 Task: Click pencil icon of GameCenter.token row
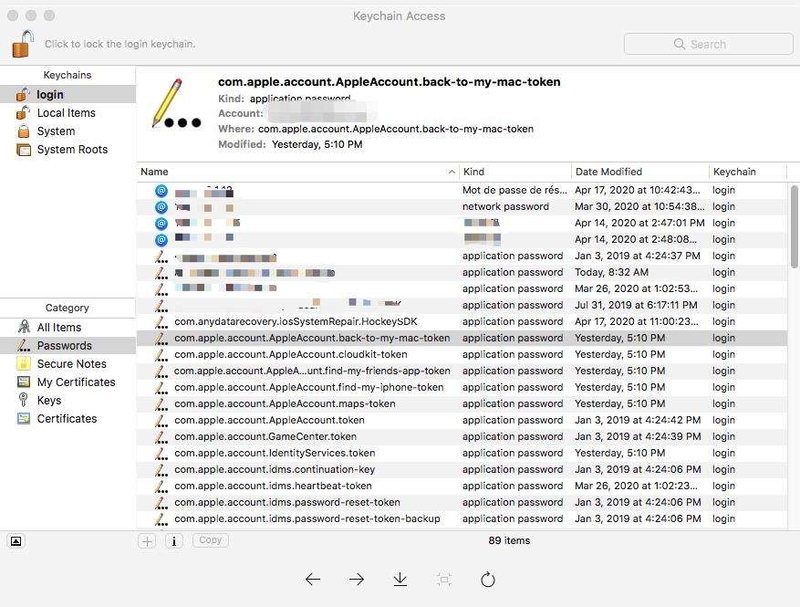[x=161, y=437]
